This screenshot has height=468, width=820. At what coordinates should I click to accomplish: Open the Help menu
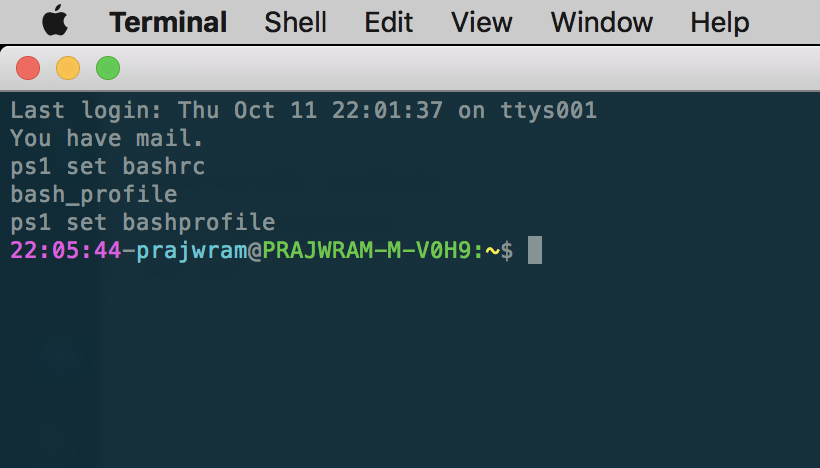point(720,22)
